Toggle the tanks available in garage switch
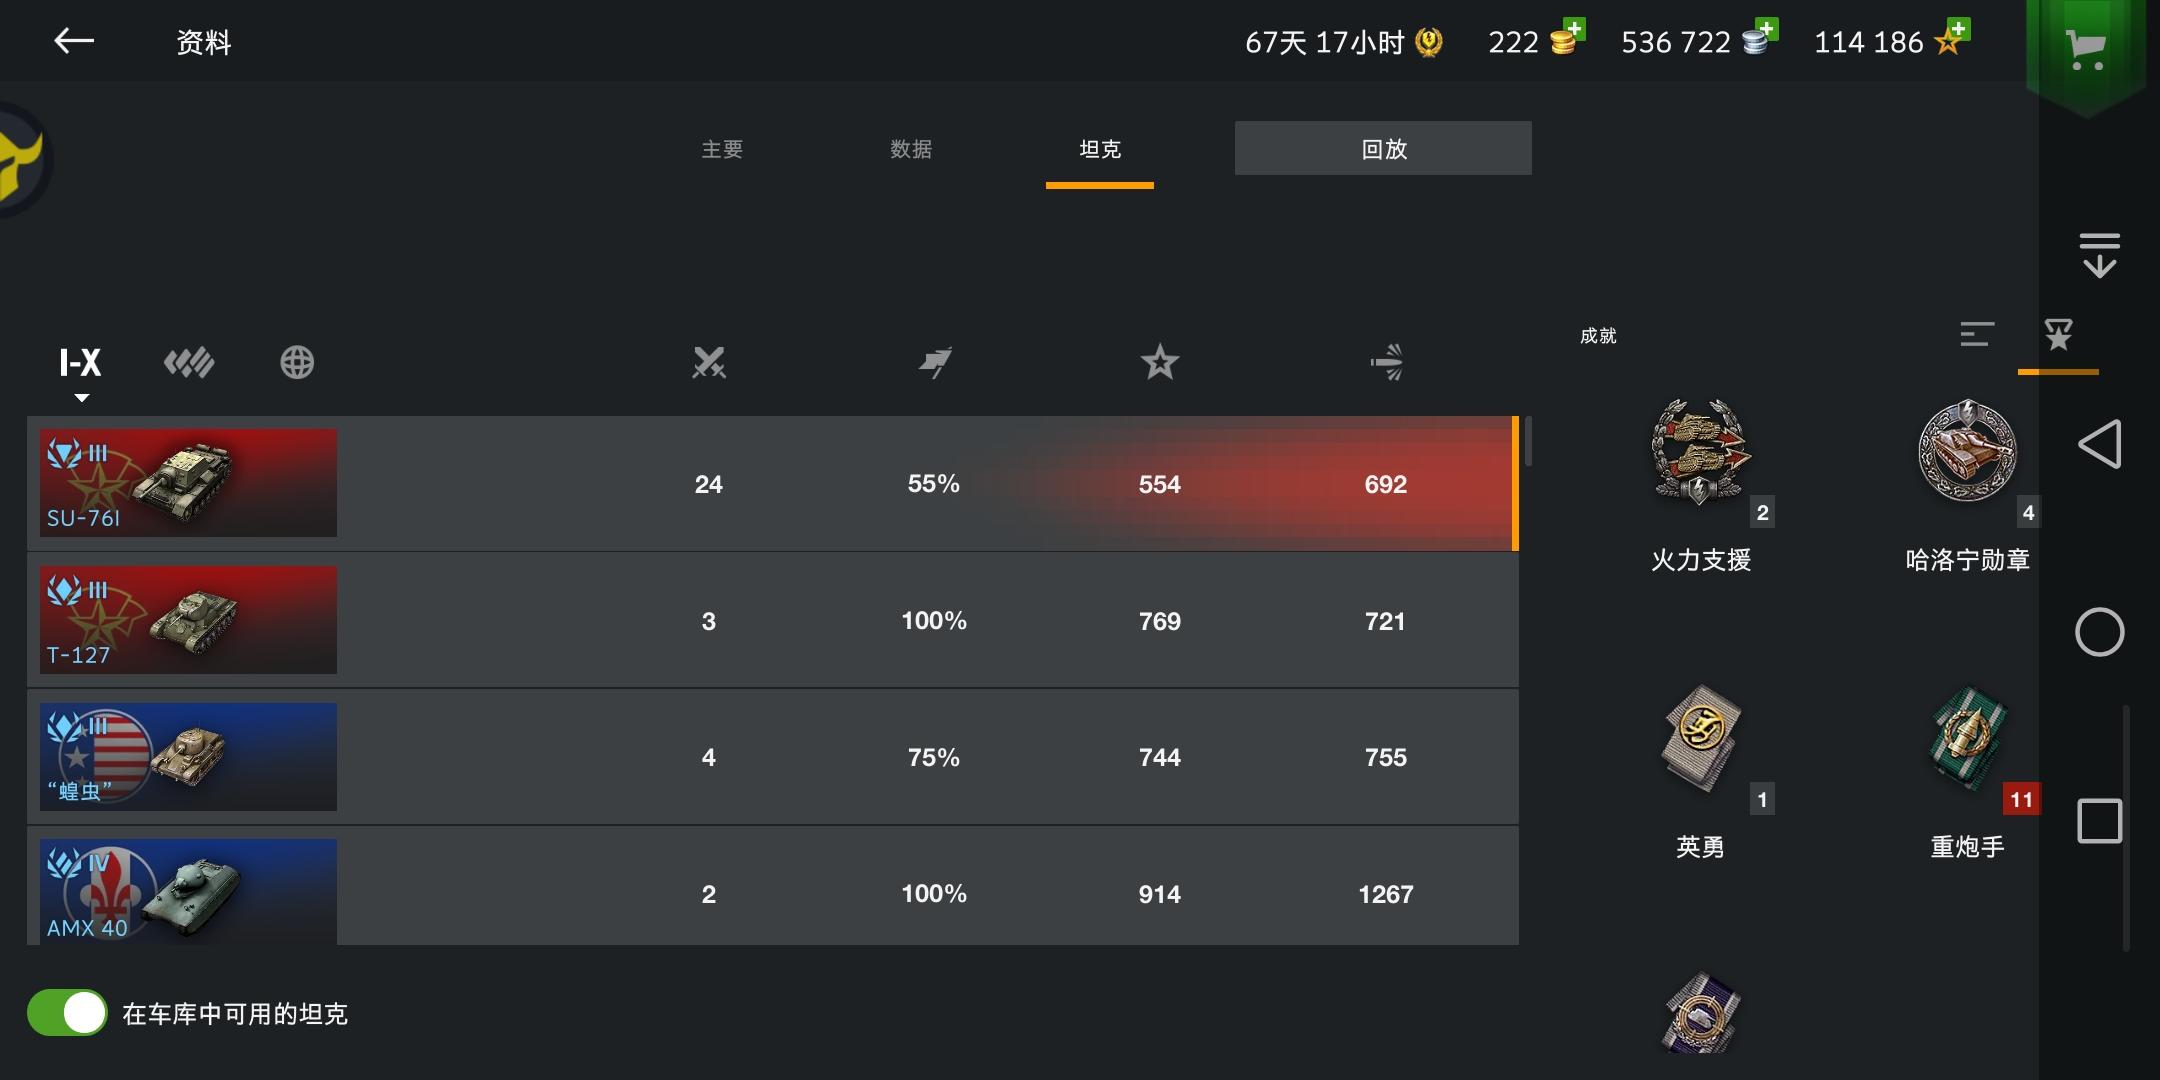Viewport: 2160px width, 1080px height. click(67, 1013)
